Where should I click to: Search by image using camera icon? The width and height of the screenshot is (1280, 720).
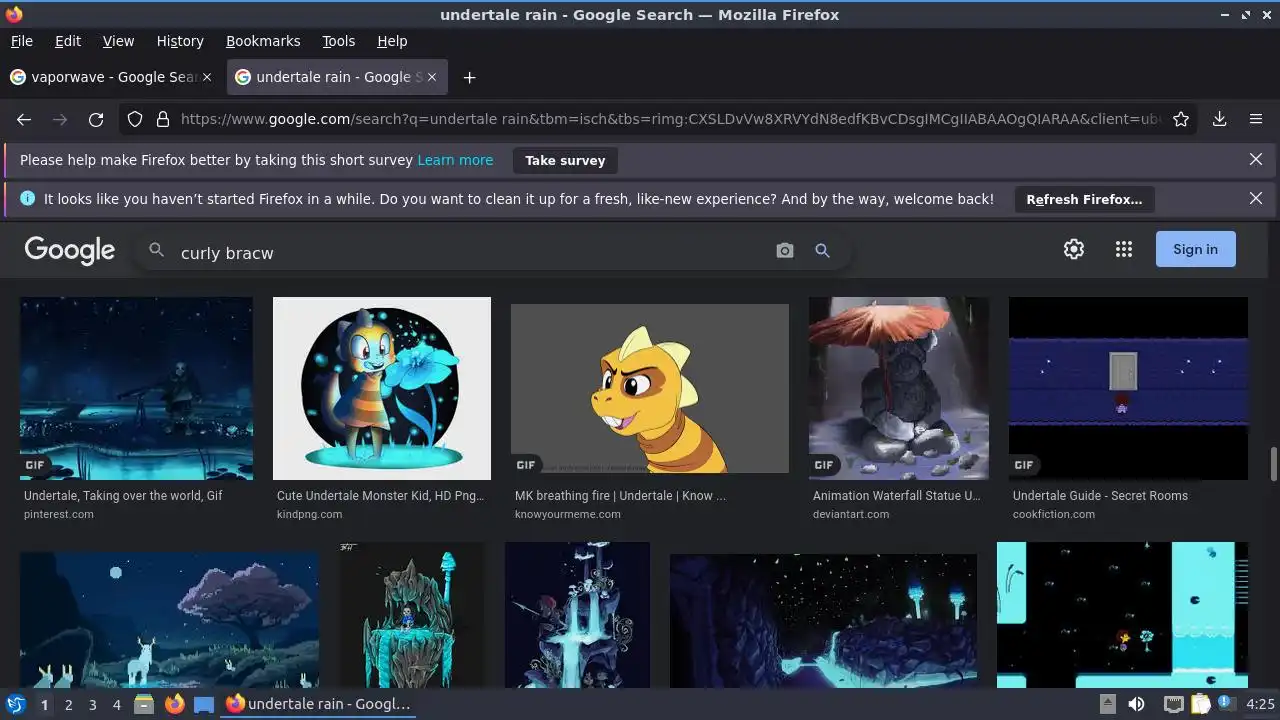click(x=785, y=251)
